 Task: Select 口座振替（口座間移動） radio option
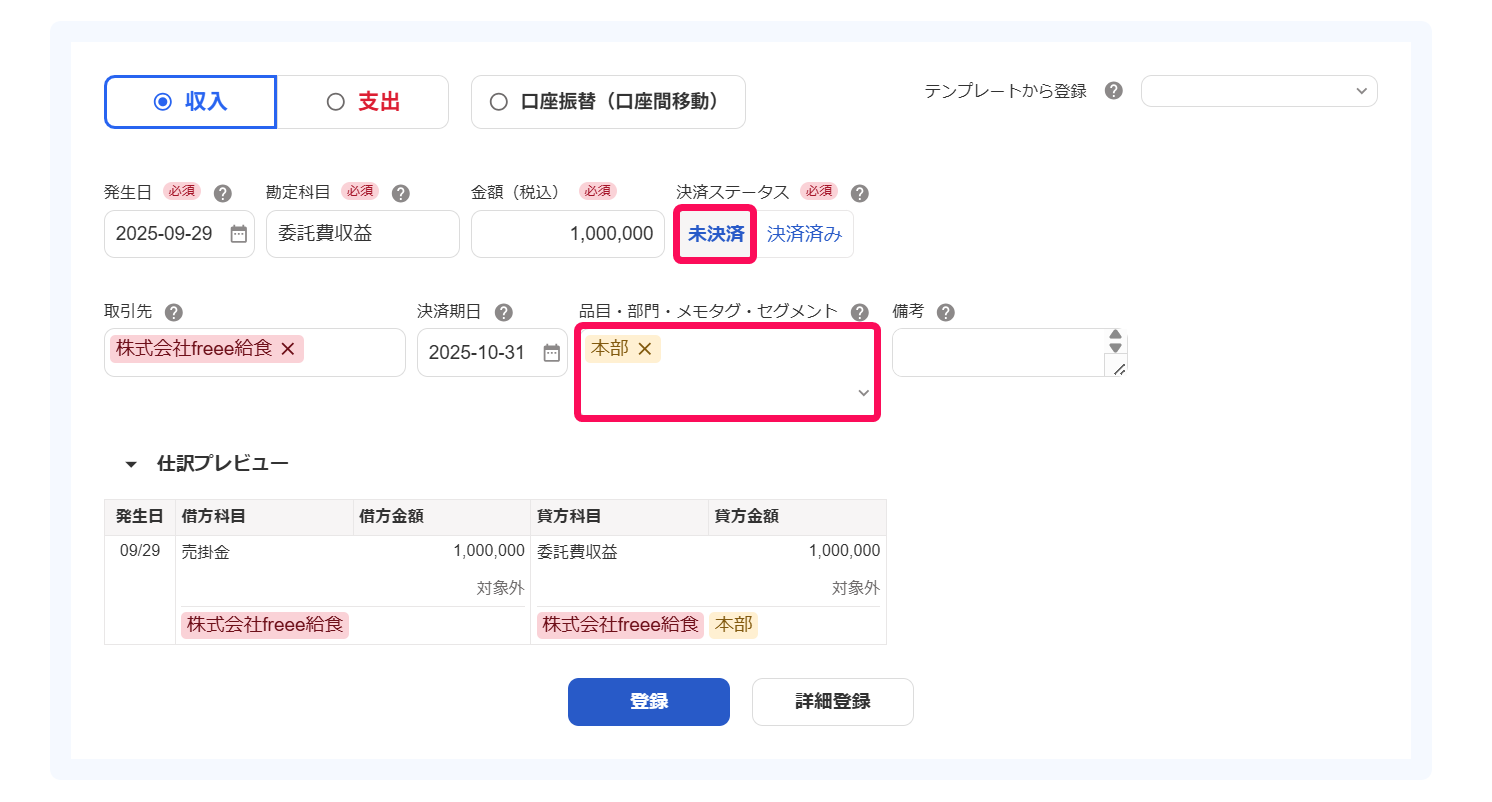point(608,102)
